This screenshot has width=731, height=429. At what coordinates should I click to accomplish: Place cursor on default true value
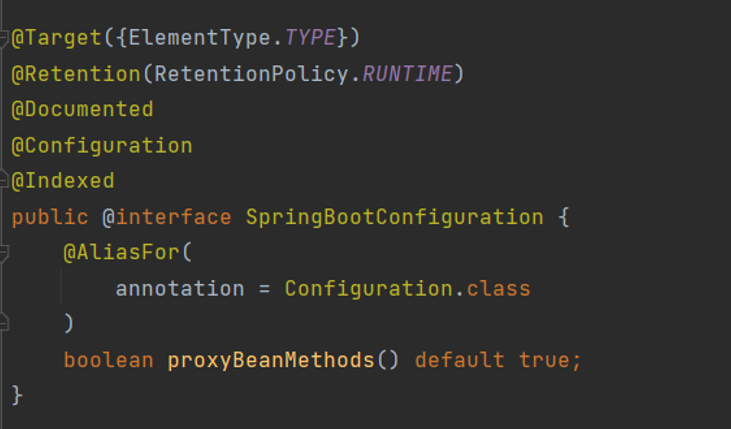(497, 359)
